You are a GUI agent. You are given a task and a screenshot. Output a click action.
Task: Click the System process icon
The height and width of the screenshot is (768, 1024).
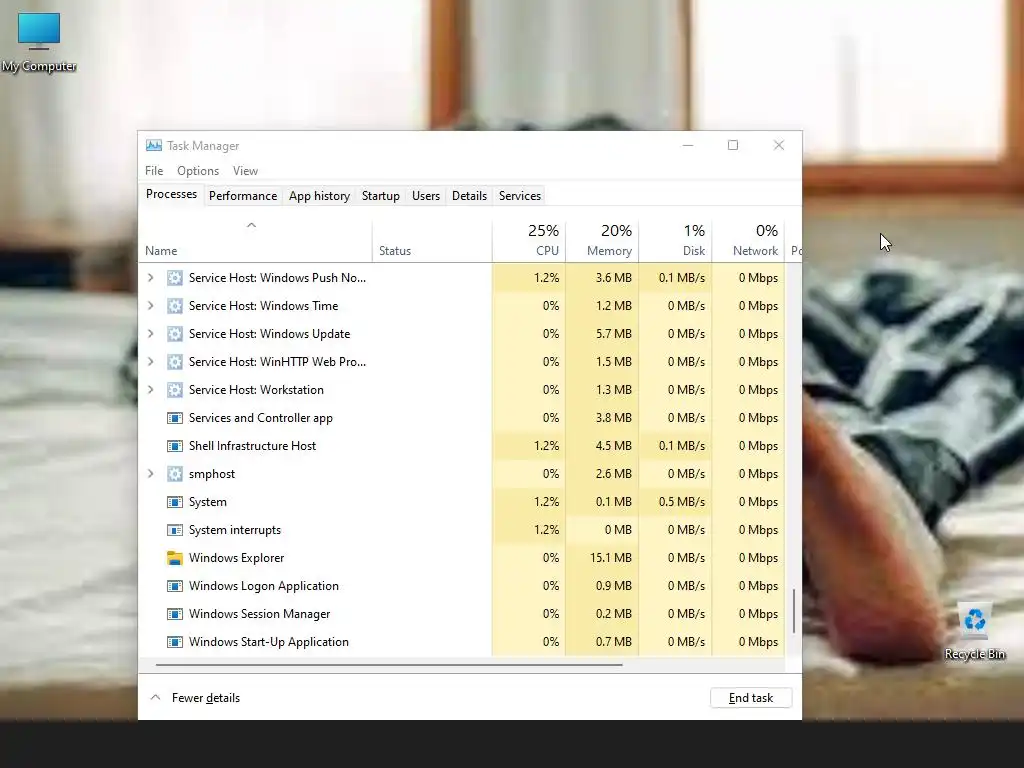(x=174, y=502)
